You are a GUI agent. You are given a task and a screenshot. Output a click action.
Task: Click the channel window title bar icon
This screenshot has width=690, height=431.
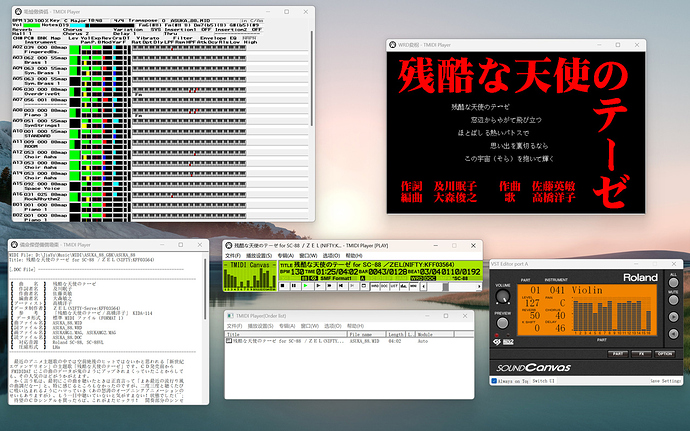pos(18,11)
